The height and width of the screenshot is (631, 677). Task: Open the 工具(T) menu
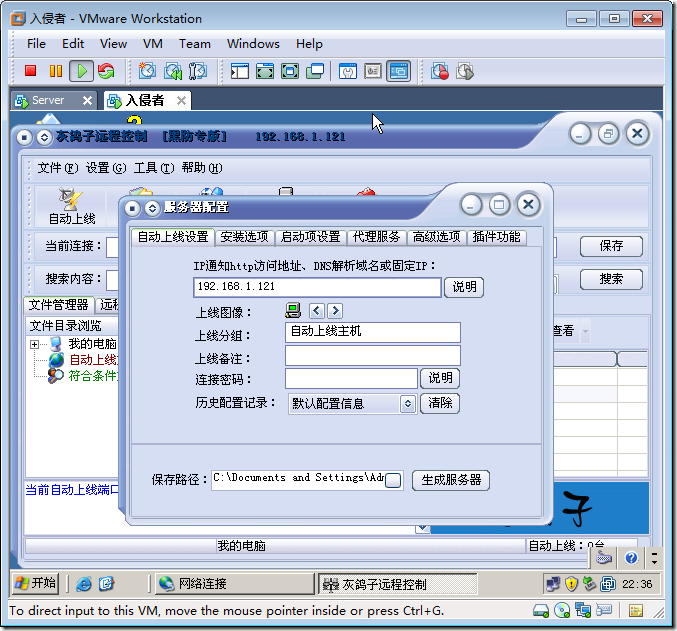point(154,168)
